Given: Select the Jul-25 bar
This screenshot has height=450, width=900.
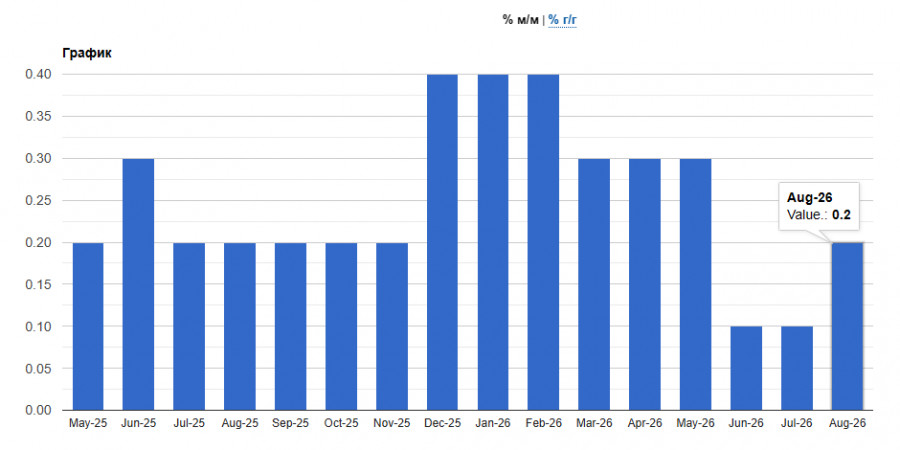Looking at the screenshot, I should 189,327.
